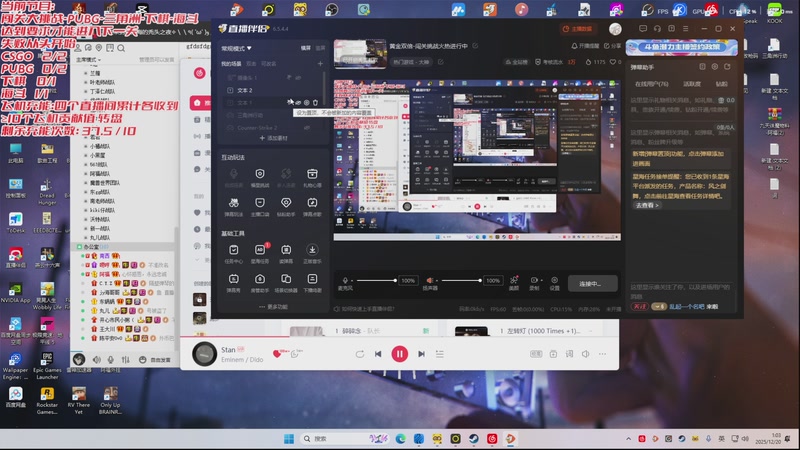The height and width of the screenshot is (450, 800).
Task: Click the user avatar in 直播伴侣 header
Action: [x=615, y=29]
